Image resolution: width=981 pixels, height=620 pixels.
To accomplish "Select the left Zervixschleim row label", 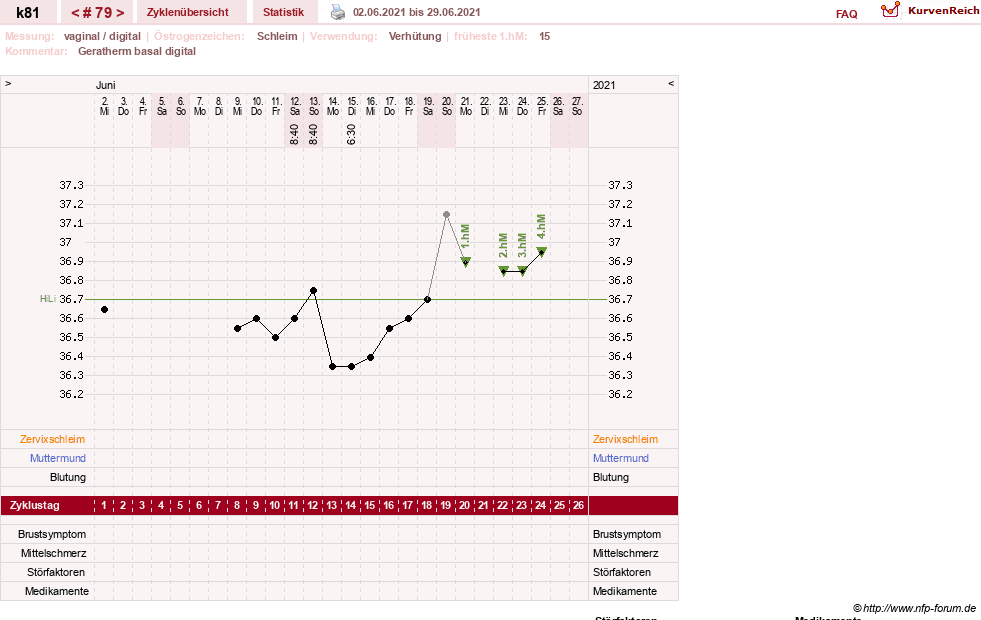I will 53,439.
